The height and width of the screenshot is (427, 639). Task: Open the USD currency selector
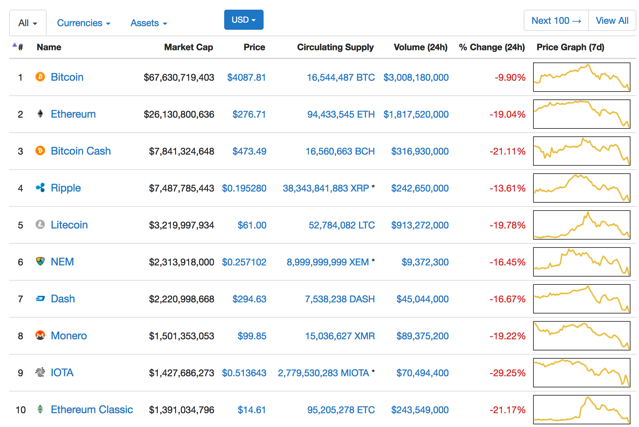(x=244, y=20)
